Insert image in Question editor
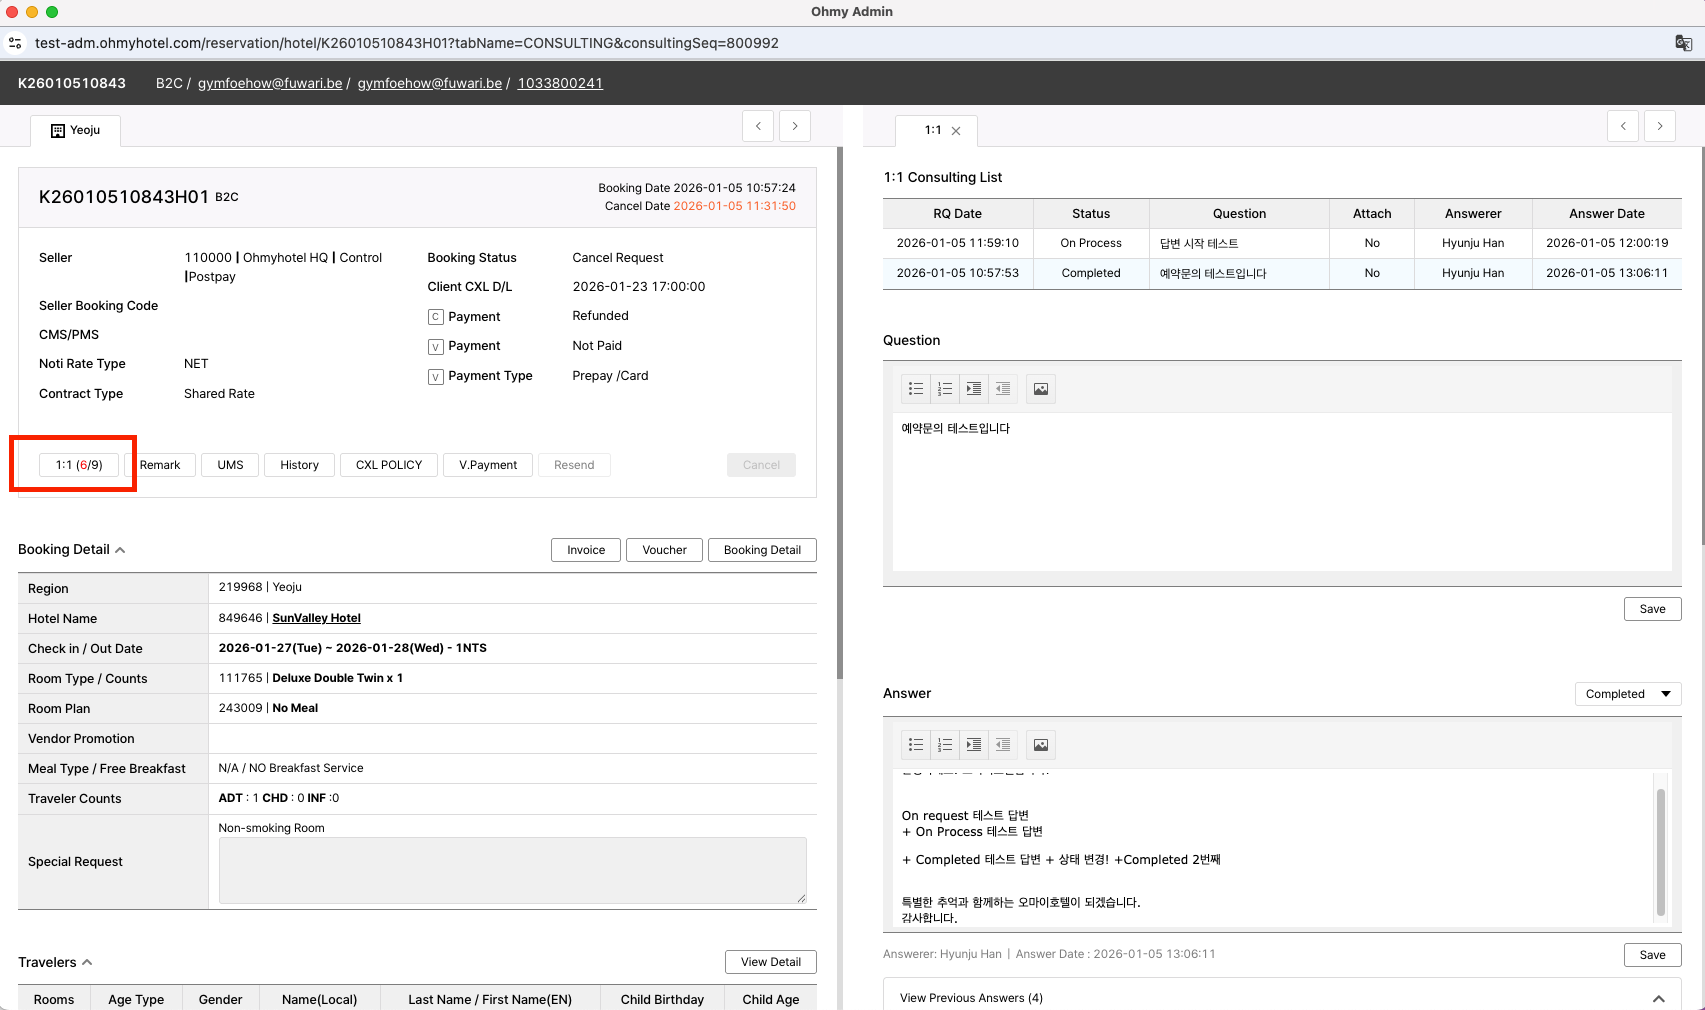This screenshot has width=1705, height=1010. pos(1041,389)
